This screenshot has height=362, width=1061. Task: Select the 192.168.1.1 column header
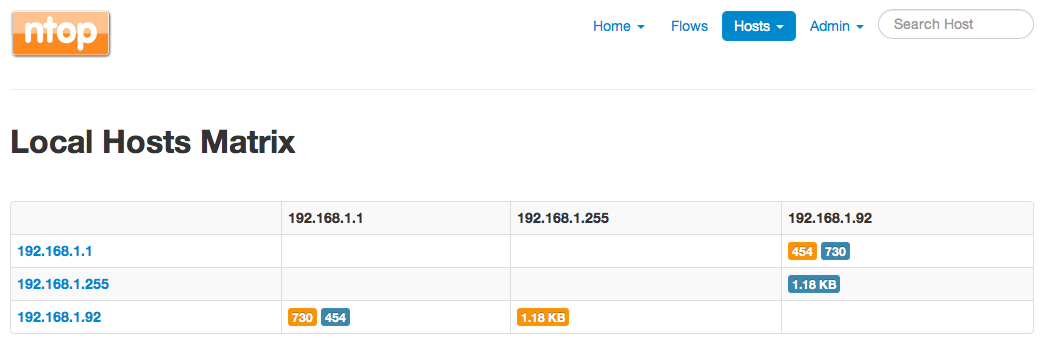tap(326, 218)
